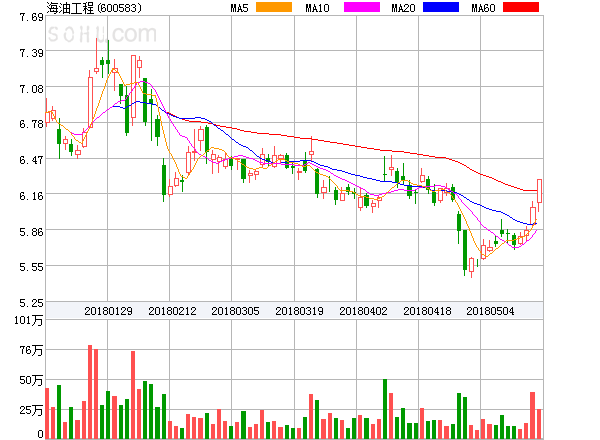The image size is (600, 440).
Task: Click the red MA60 legend swatch
Action: pos(521,7)
